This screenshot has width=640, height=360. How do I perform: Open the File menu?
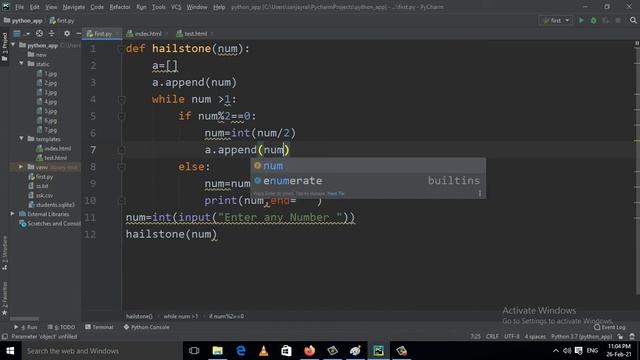click(x=19, y=7)
